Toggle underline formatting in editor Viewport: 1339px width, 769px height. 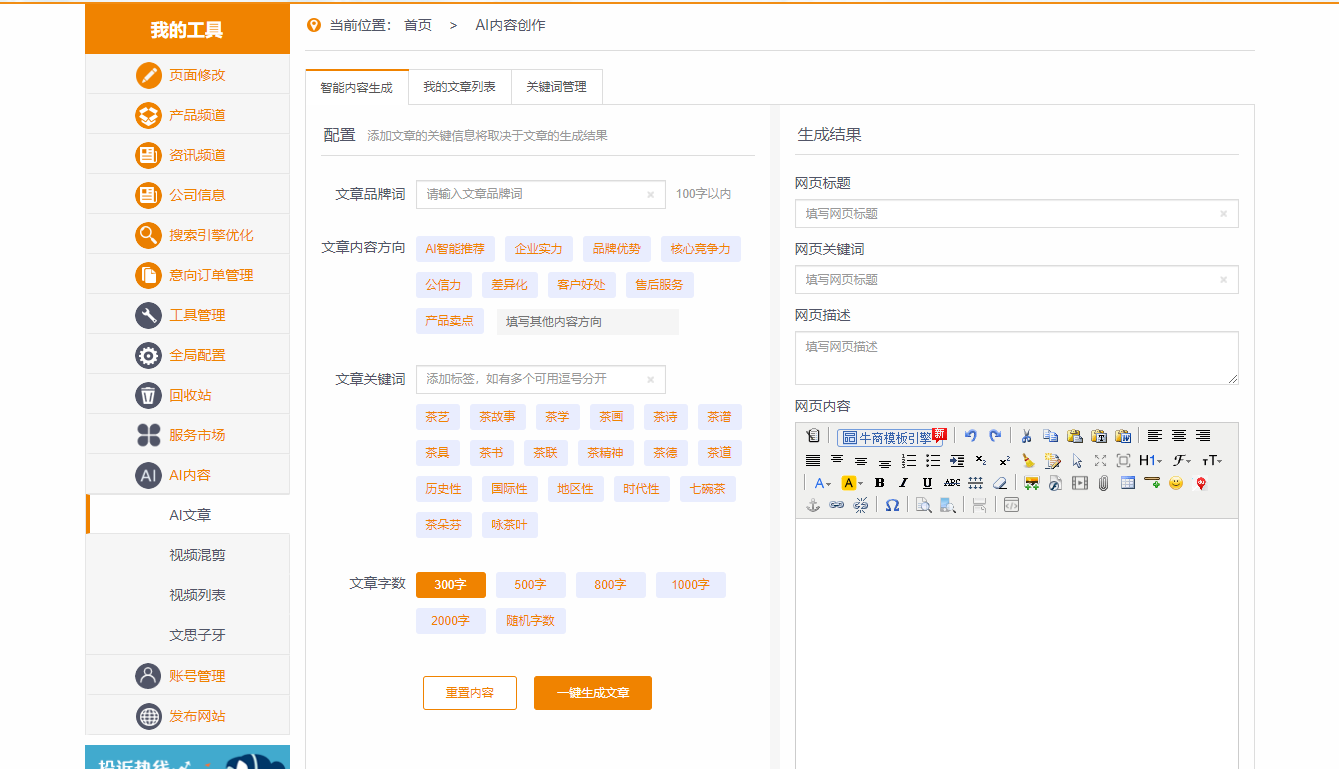928,483
